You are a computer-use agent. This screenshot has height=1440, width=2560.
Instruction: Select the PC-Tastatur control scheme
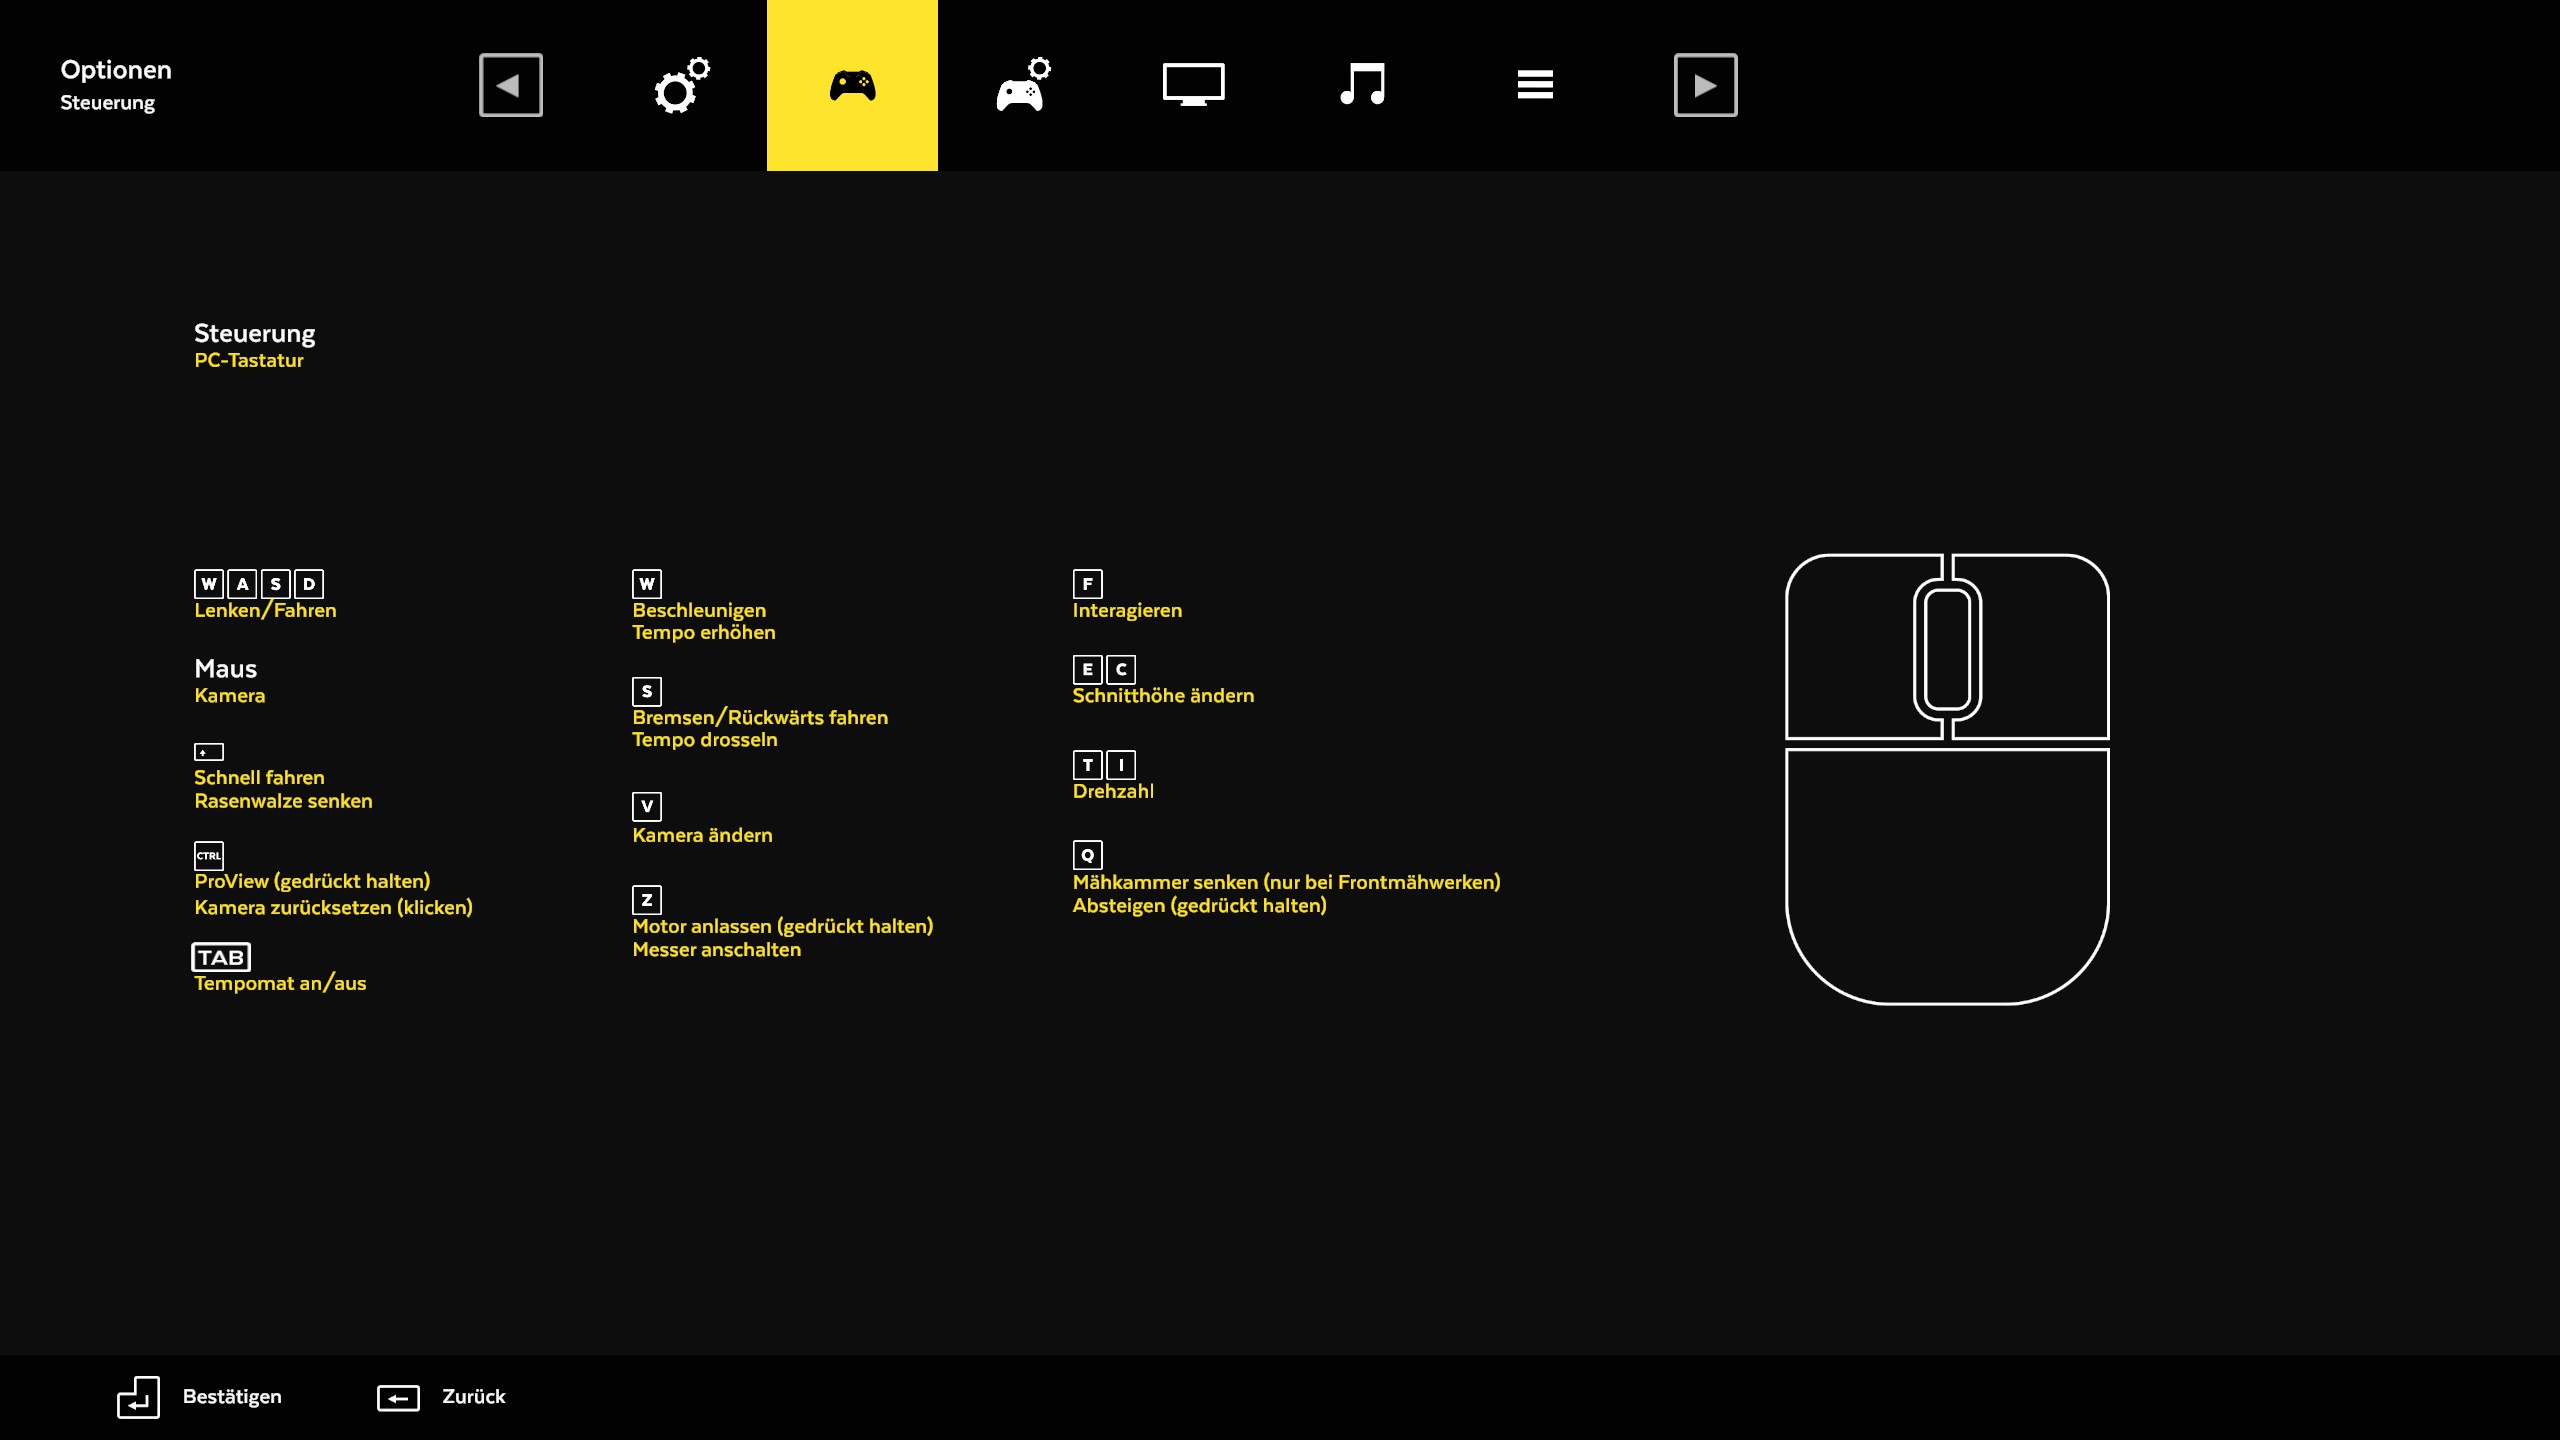248,360
